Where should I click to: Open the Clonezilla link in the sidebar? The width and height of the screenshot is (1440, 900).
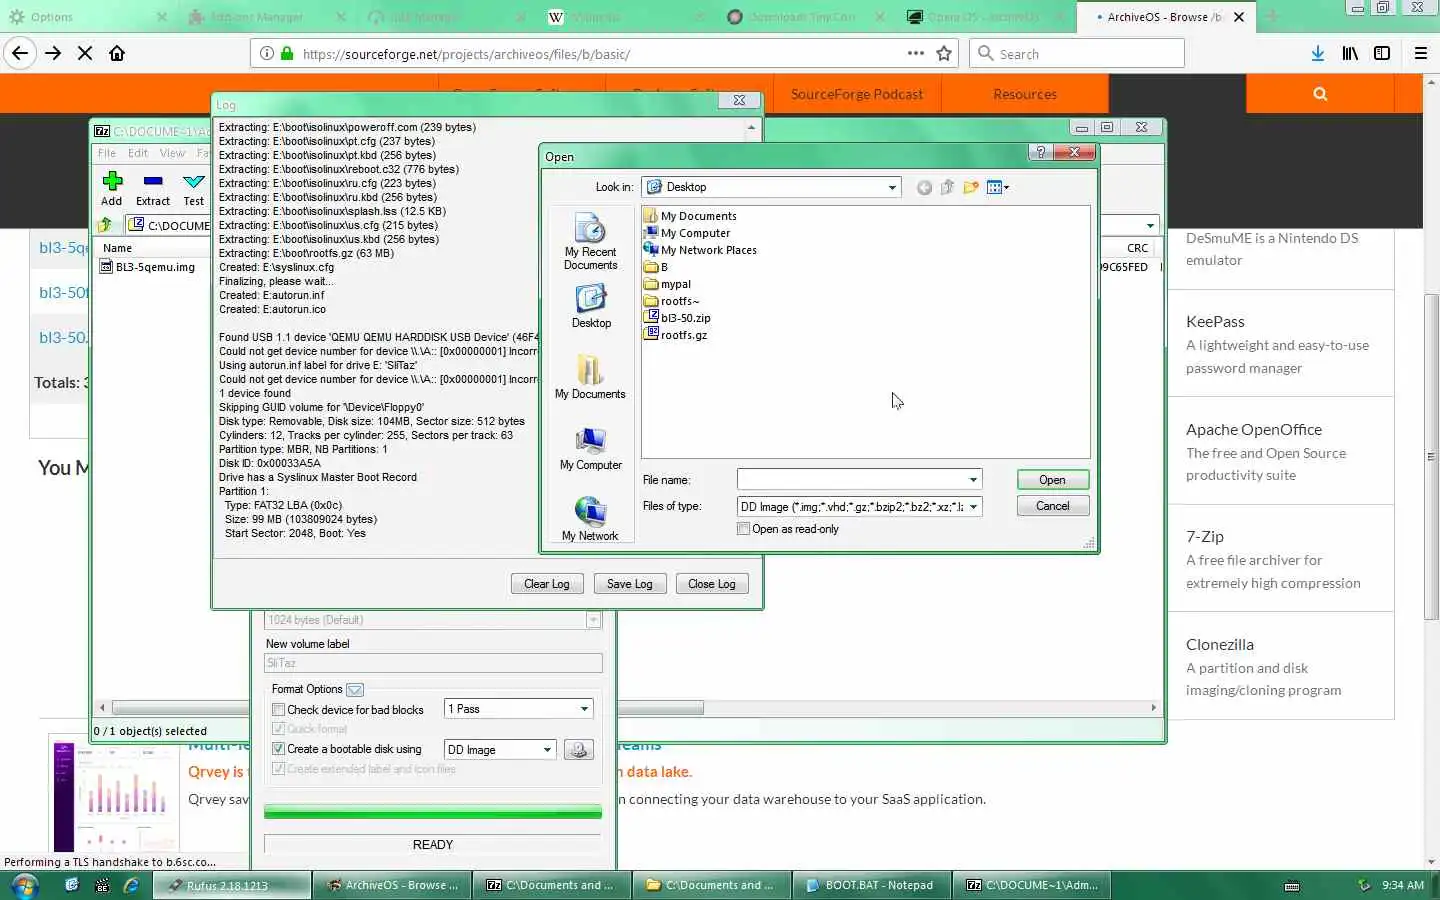1220,645
